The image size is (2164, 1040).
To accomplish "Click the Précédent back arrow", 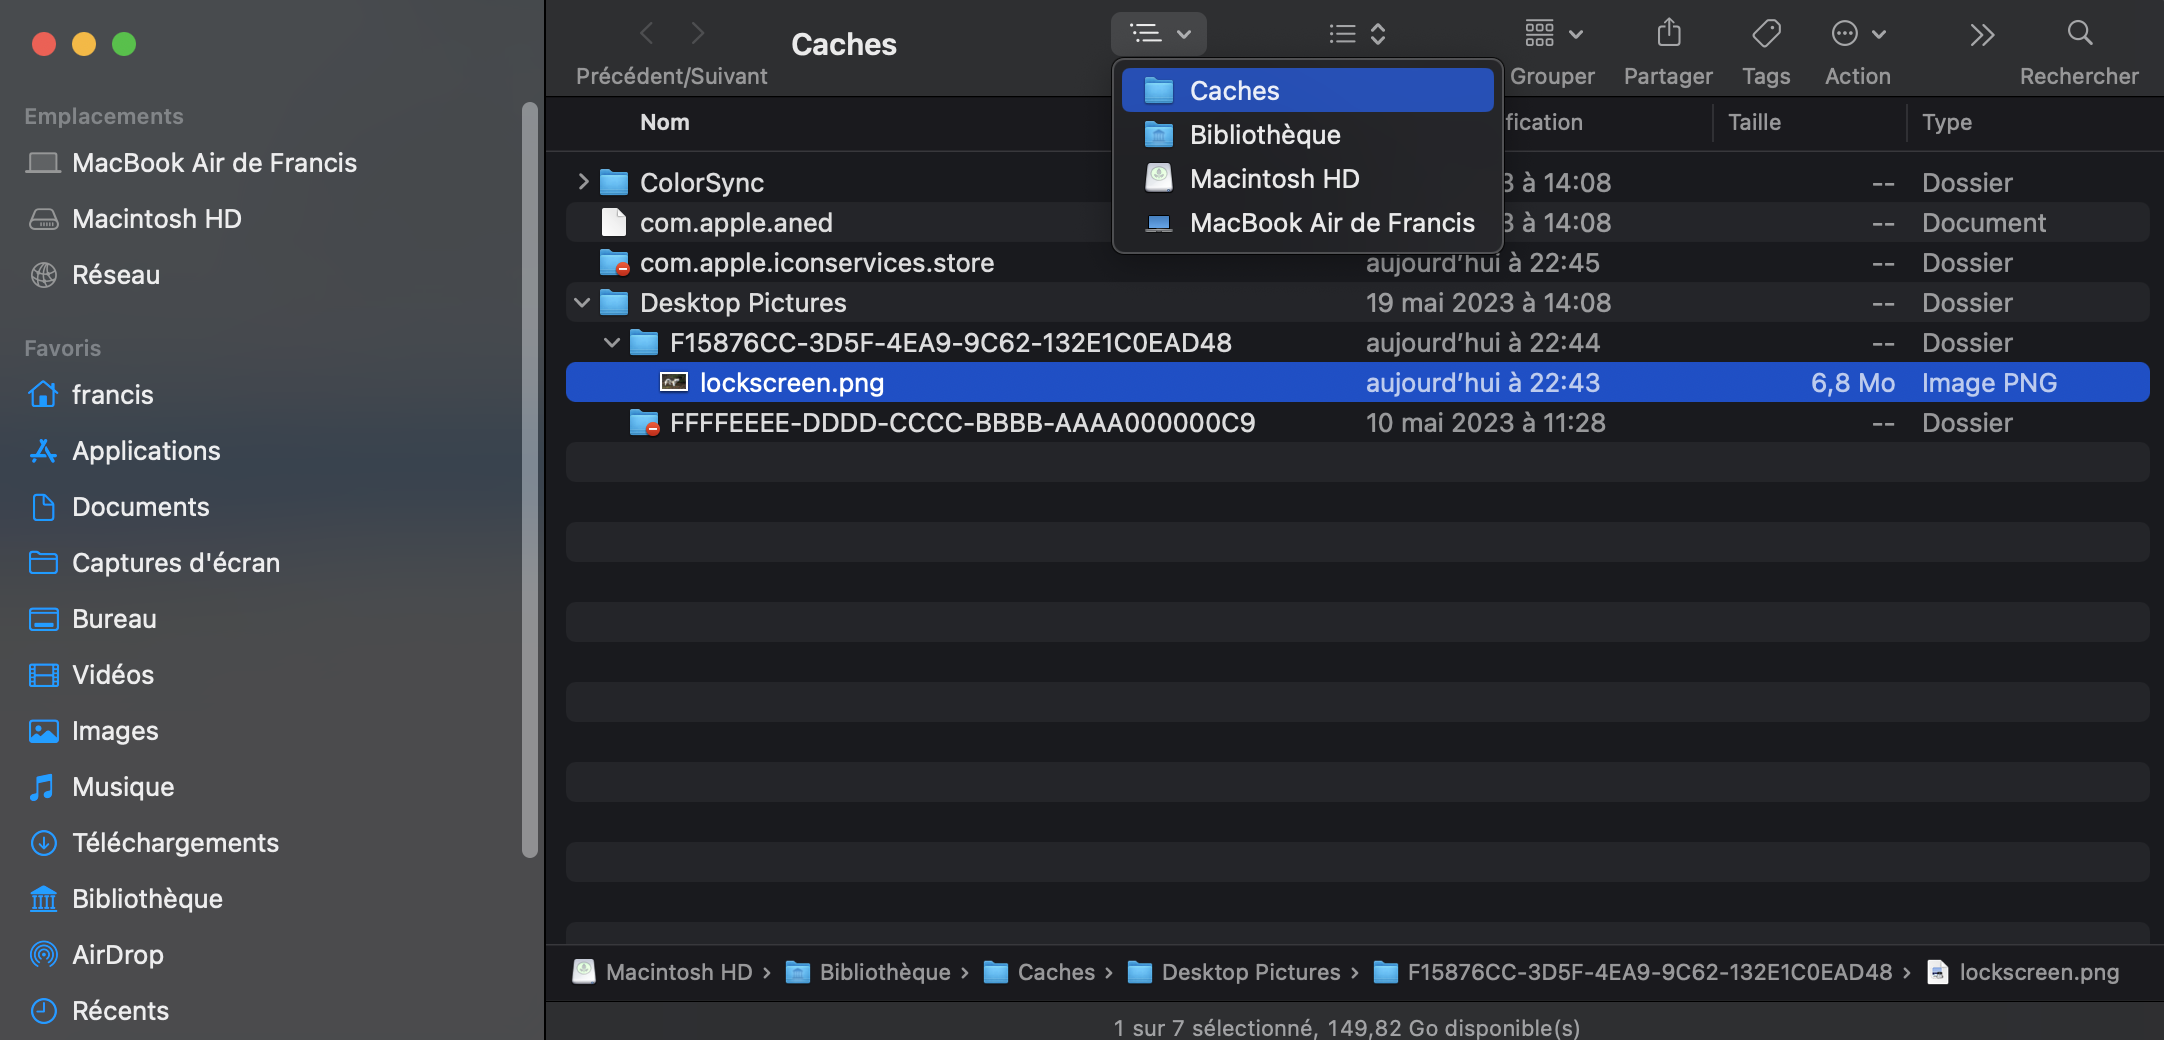I will coord(647,34).
